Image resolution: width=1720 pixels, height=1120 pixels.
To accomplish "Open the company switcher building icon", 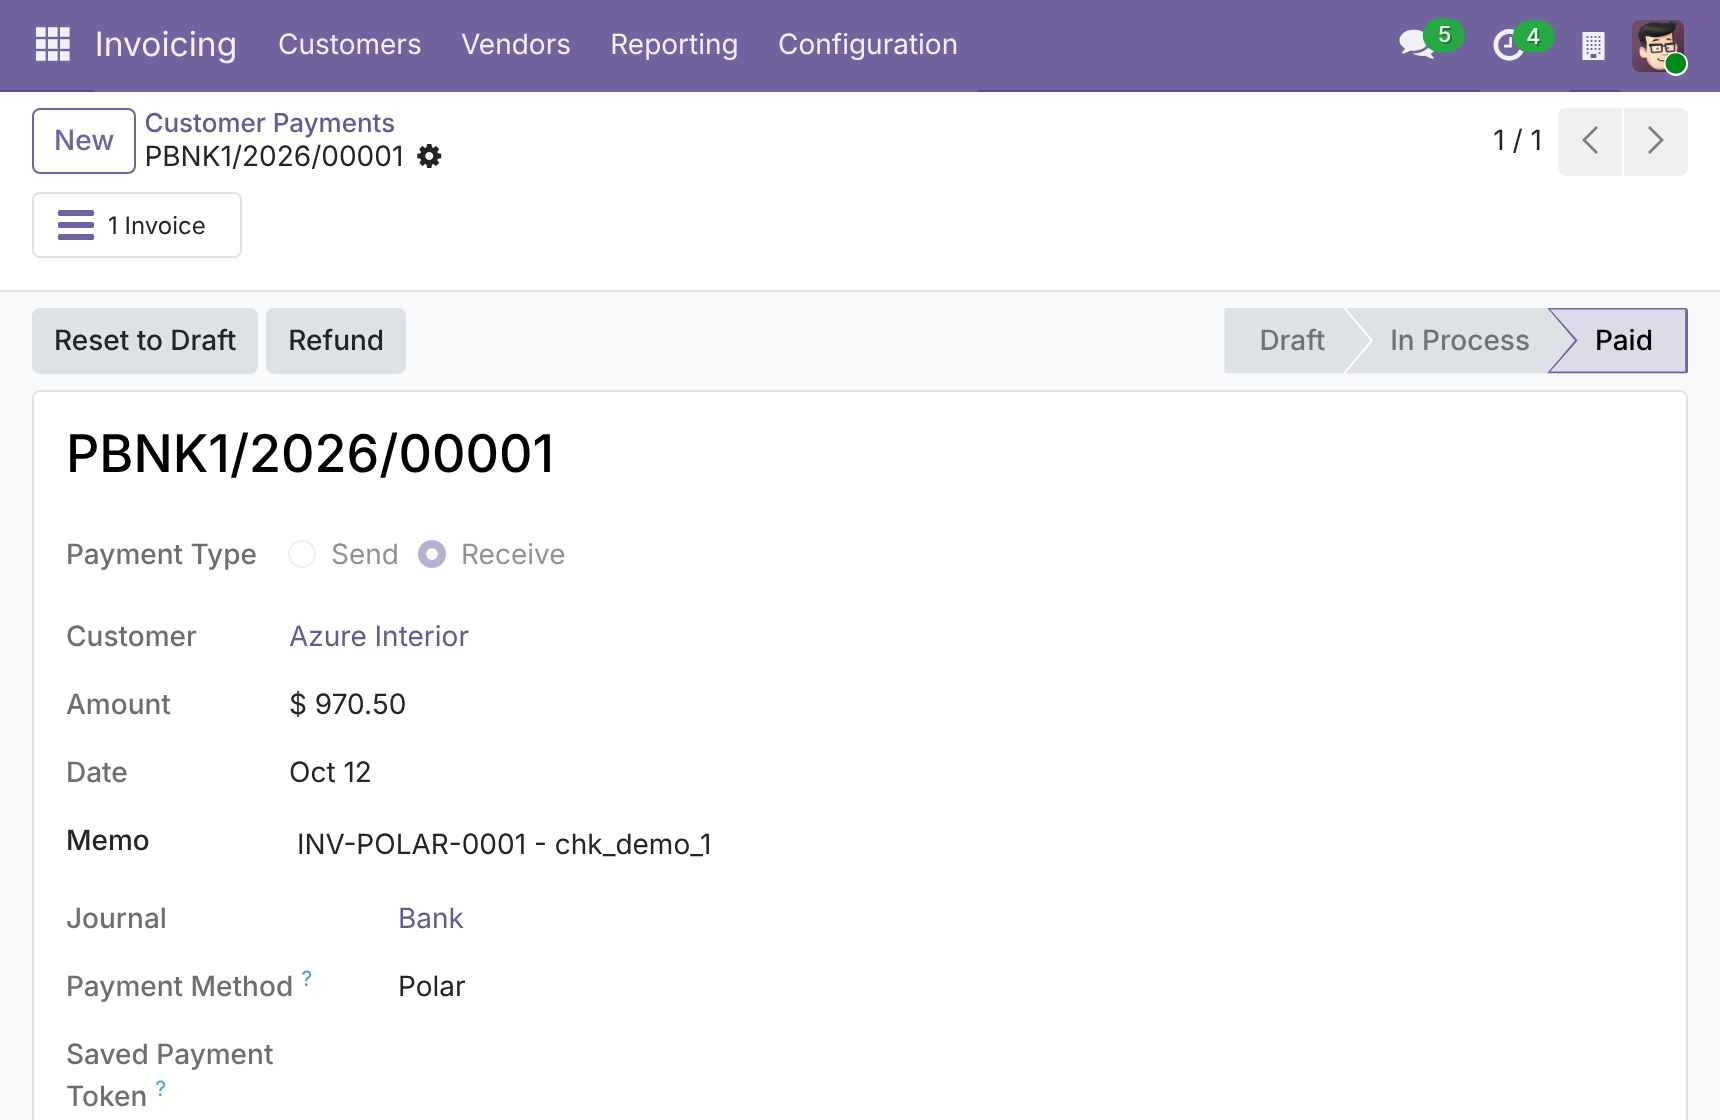I will [1593, 46].
